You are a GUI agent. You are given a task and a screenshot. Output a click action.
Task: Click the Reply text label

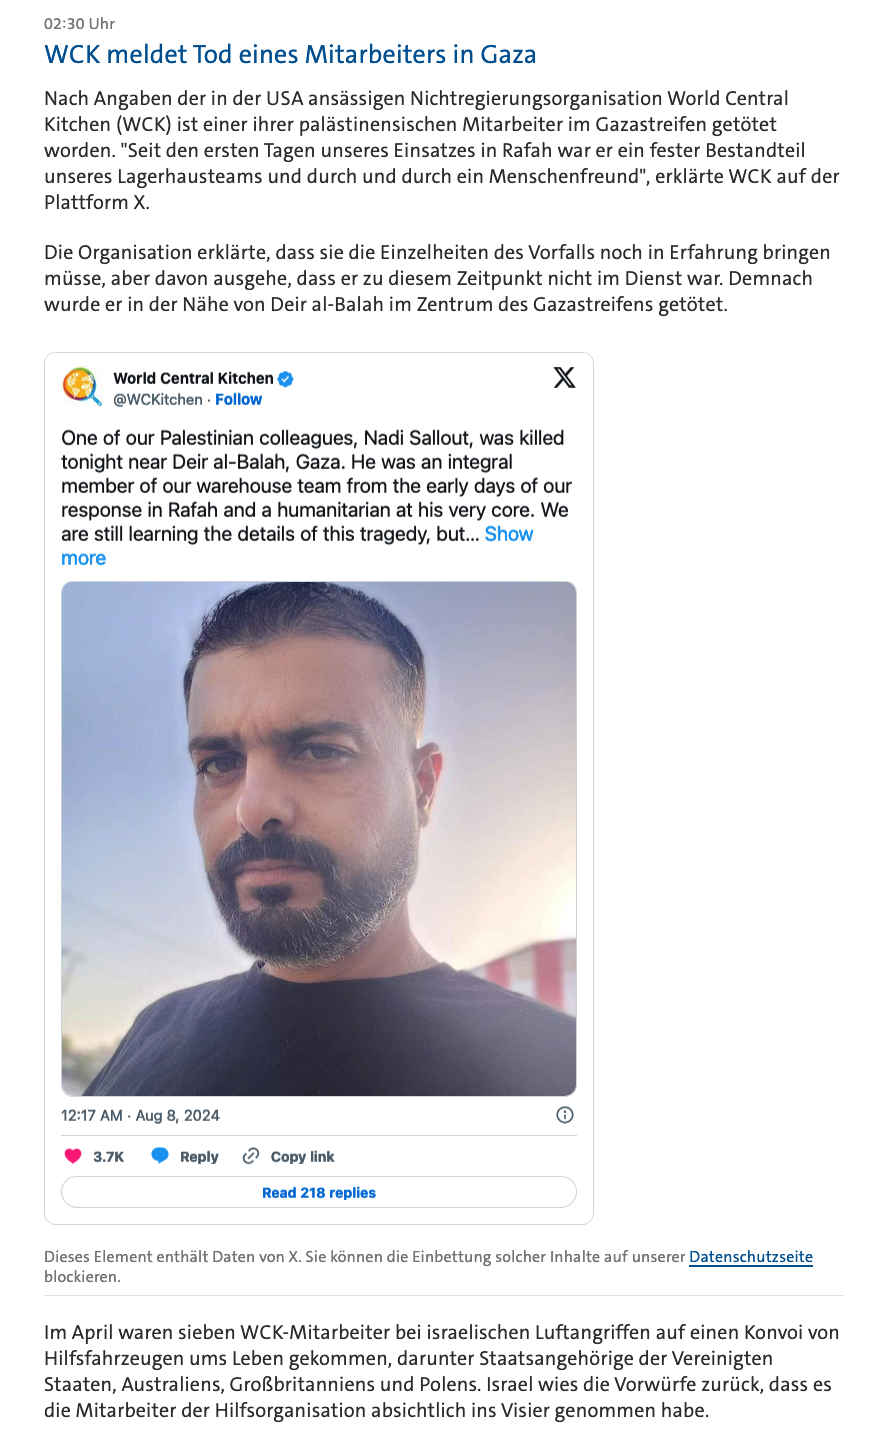pos(199,1157)
